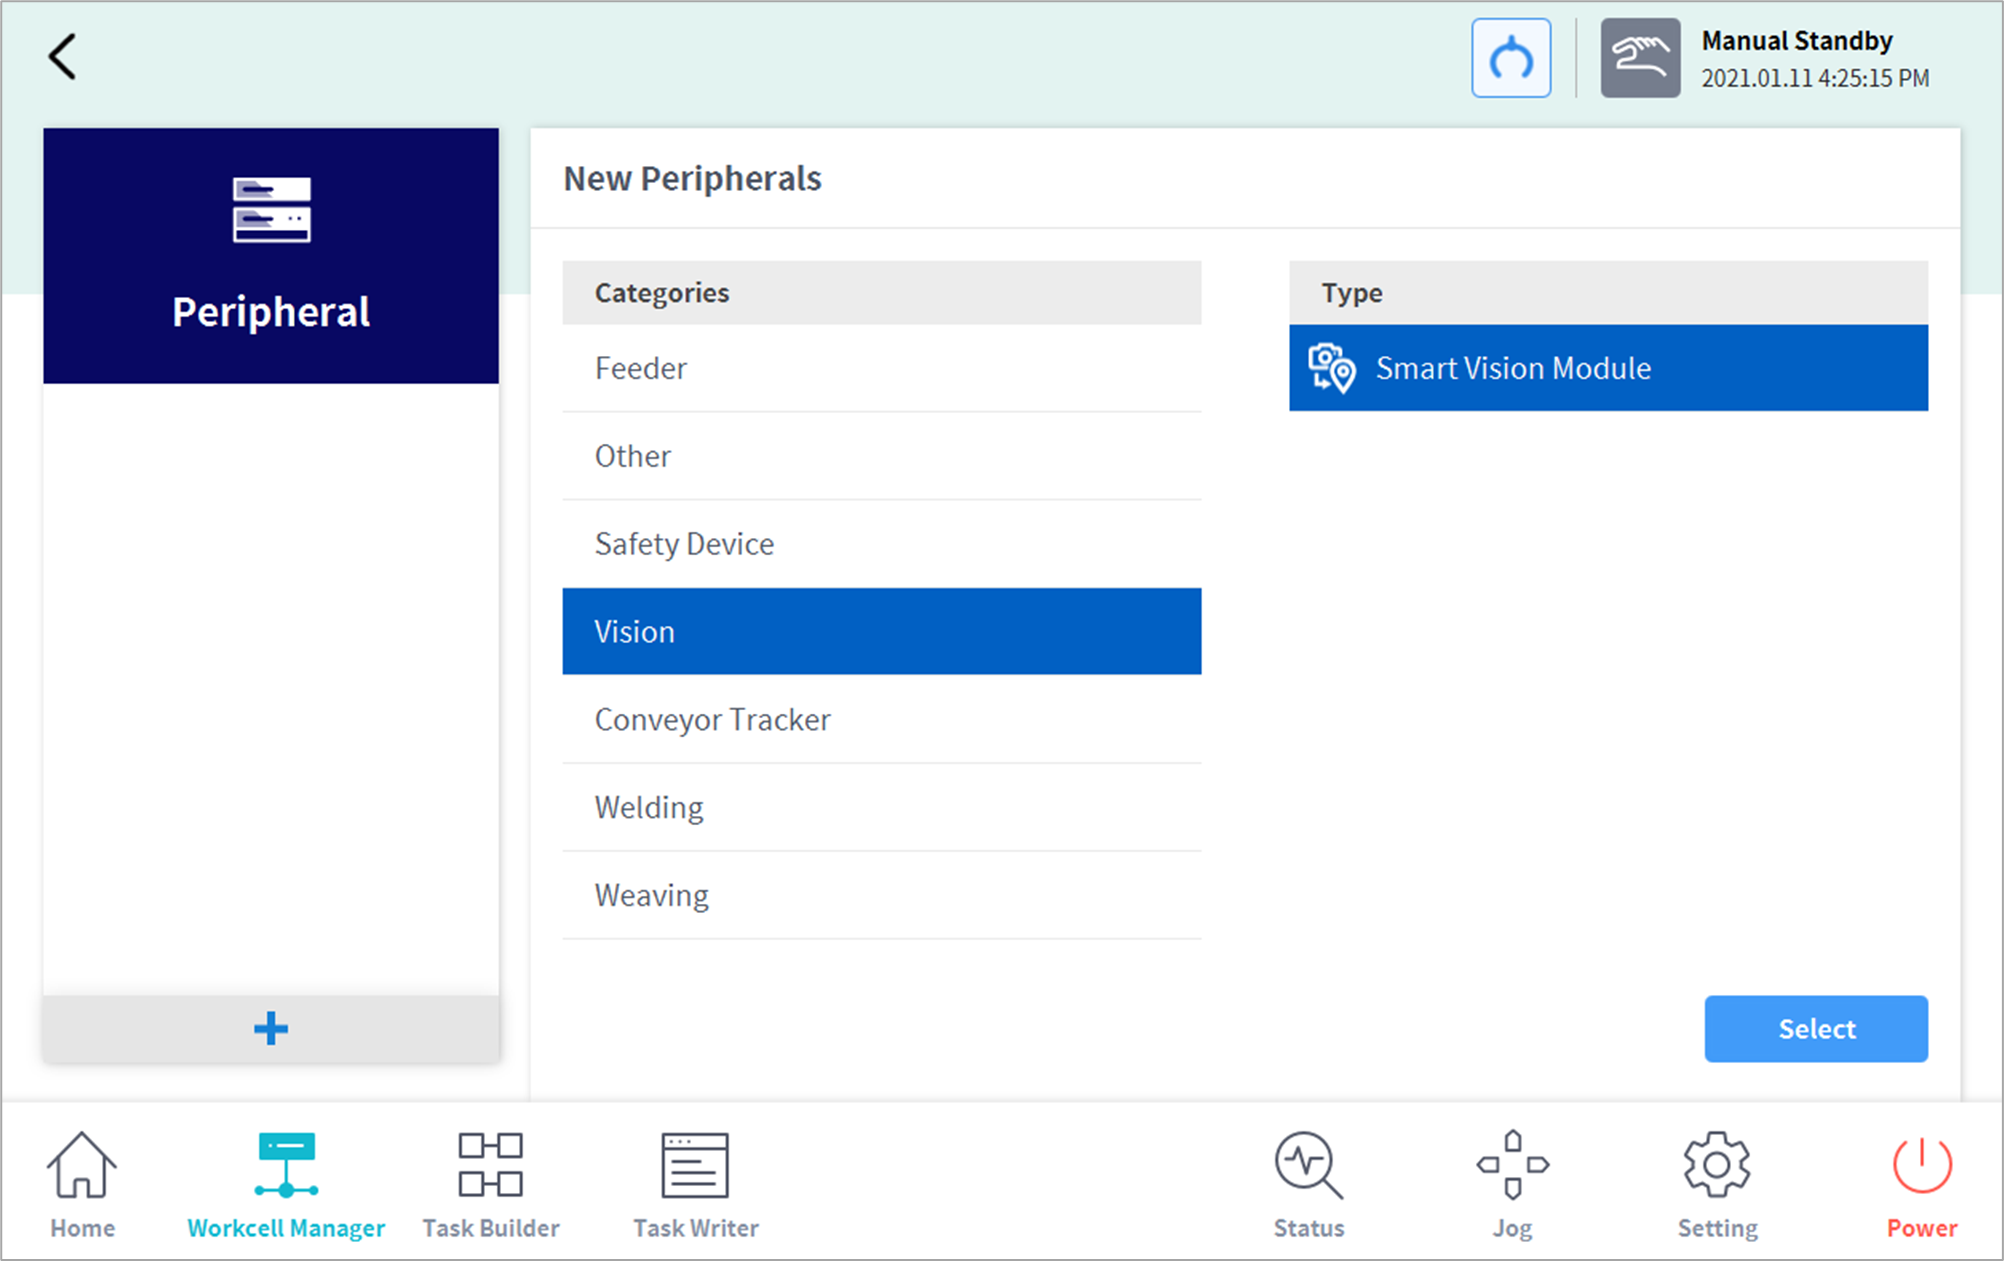Open the Jog controls
2004x1261 pixels.
click(x=1512, y=1184)
